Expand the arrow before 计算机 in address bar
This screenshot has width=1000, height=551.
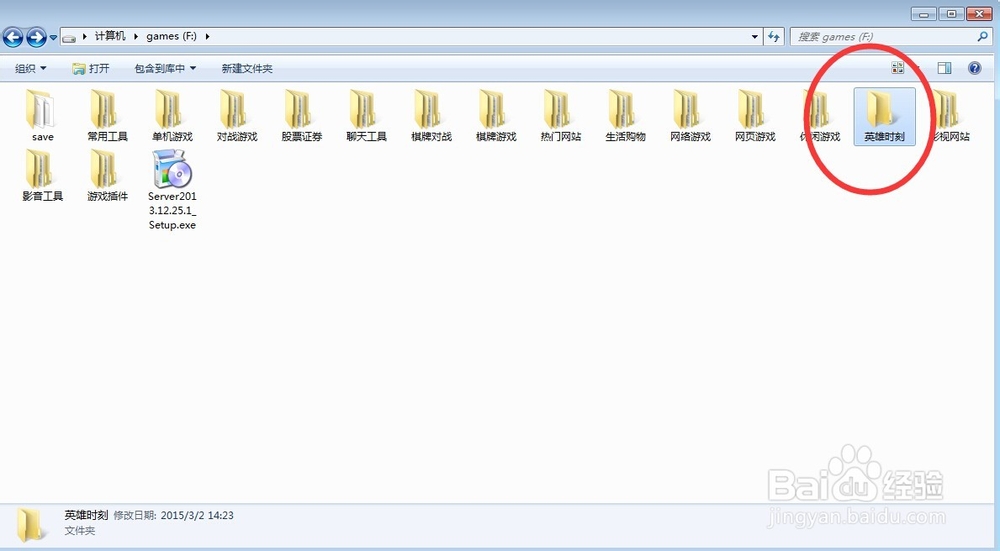click(x=85, y=36)
